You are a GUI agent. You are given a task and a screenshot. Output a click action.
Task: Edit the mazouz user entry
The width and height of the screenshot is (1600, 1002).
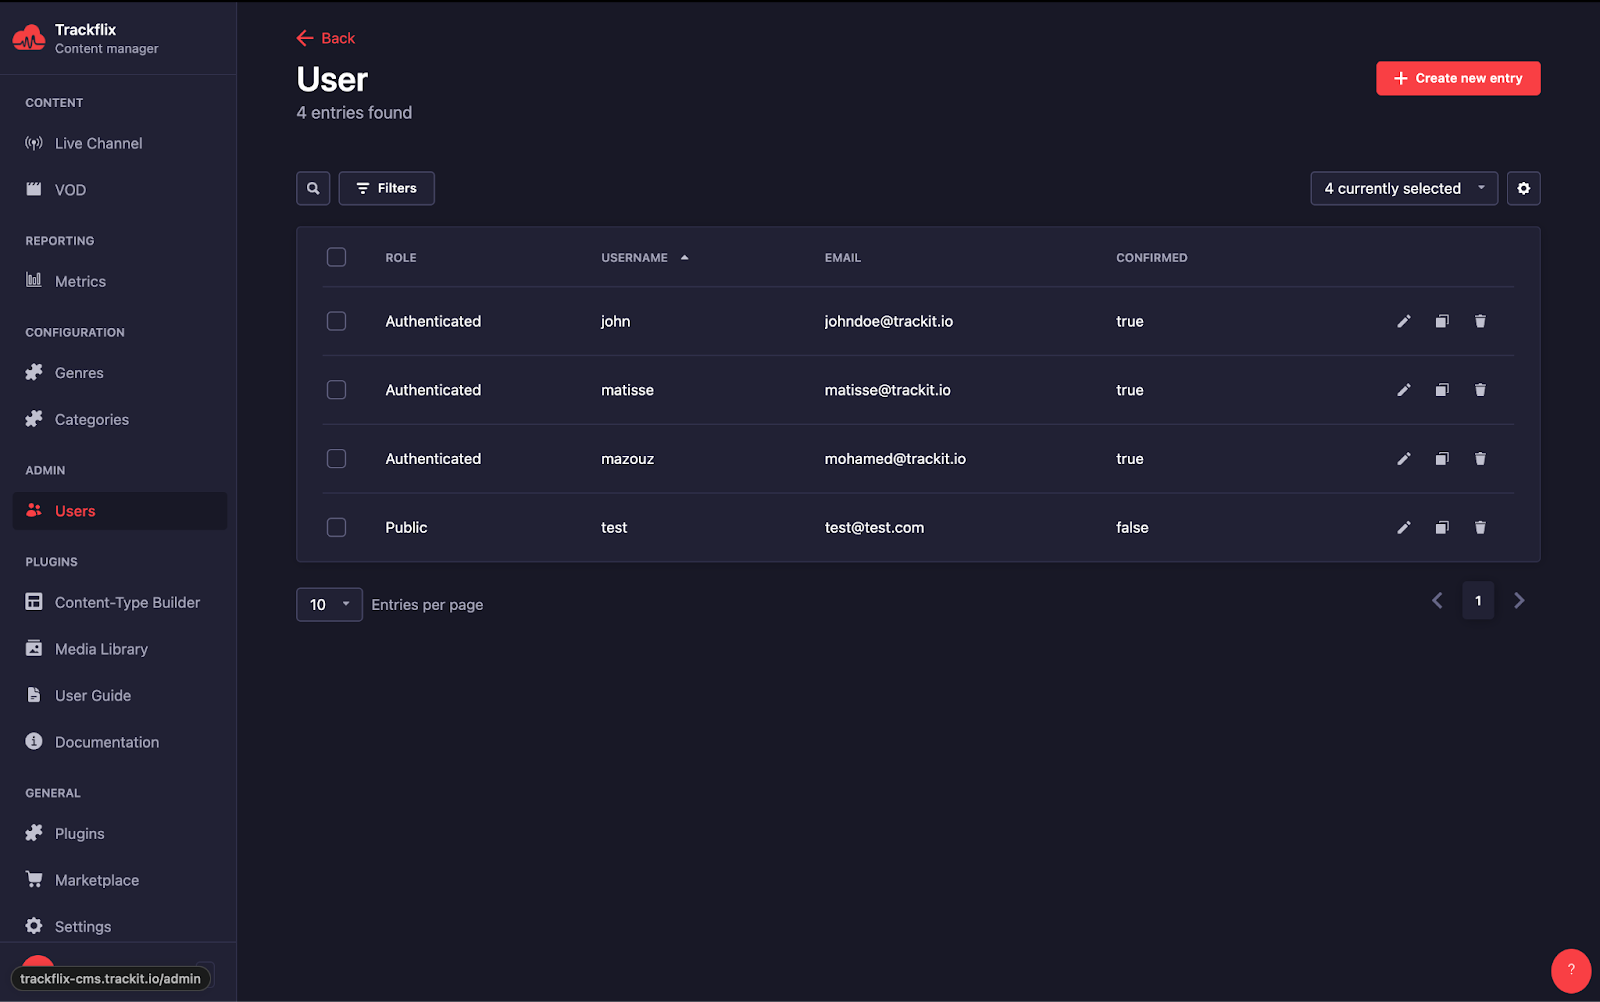pyautogui.click(x=1404, y=459)
